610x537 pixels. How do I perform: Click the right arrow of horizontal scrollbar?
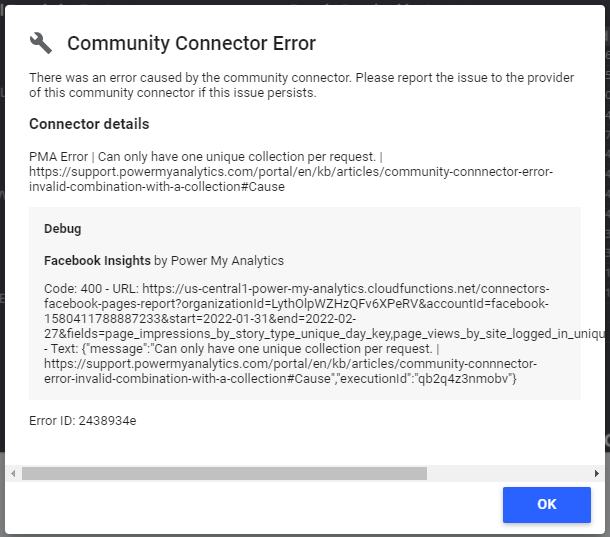coord(597,473)
